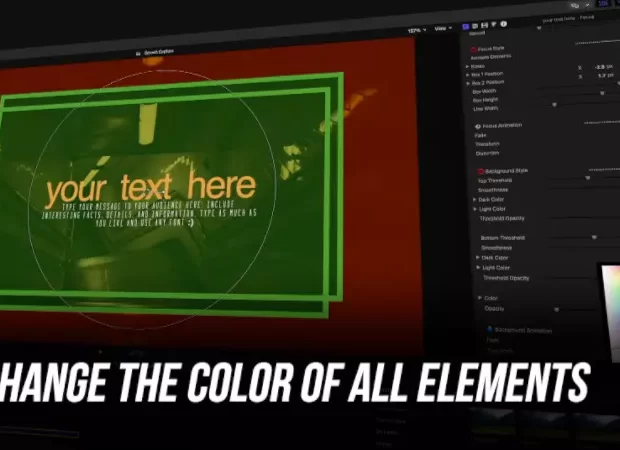
Task: Expand the Box 2 Position parameter
Action: pos(468,83)
